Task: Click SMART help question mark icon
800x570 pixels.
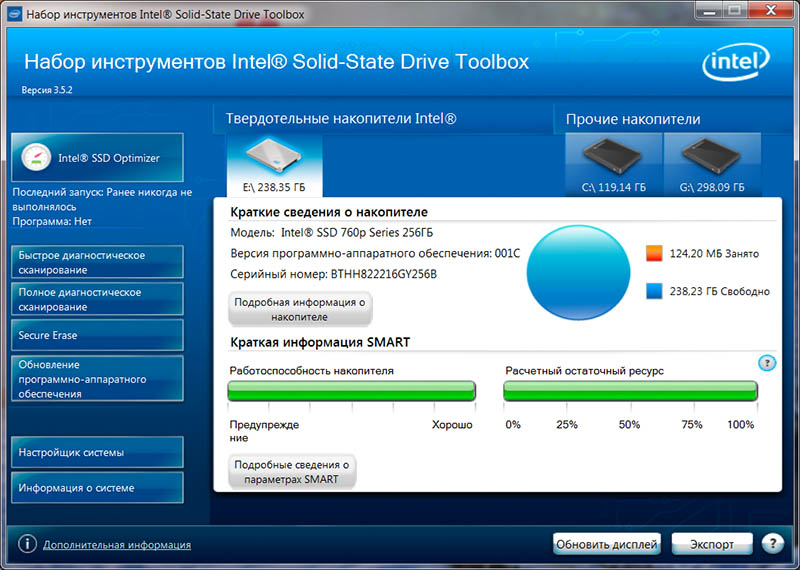Action: coord(767,363)
